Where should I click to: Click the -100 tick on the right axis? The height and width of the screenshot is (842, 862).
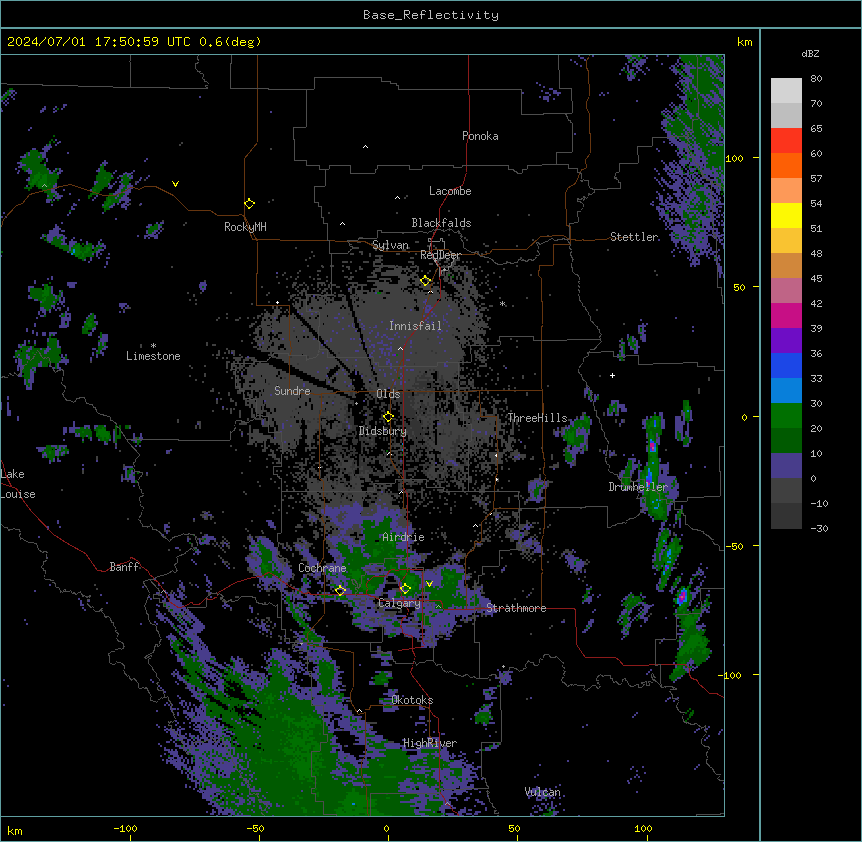pyautogui.click(x=731, y=675)
